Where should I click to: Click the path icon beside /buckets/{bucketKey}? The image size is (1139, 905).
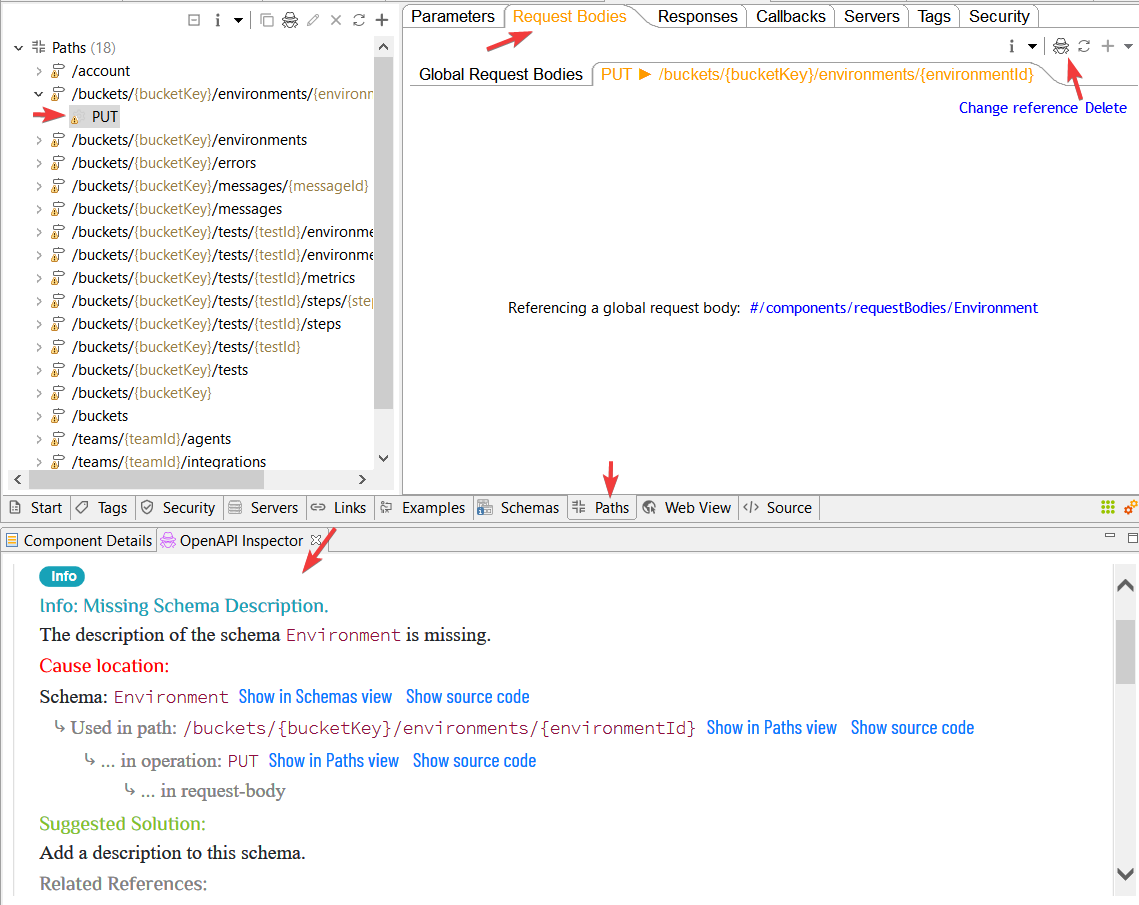click(x=58, y=393)
